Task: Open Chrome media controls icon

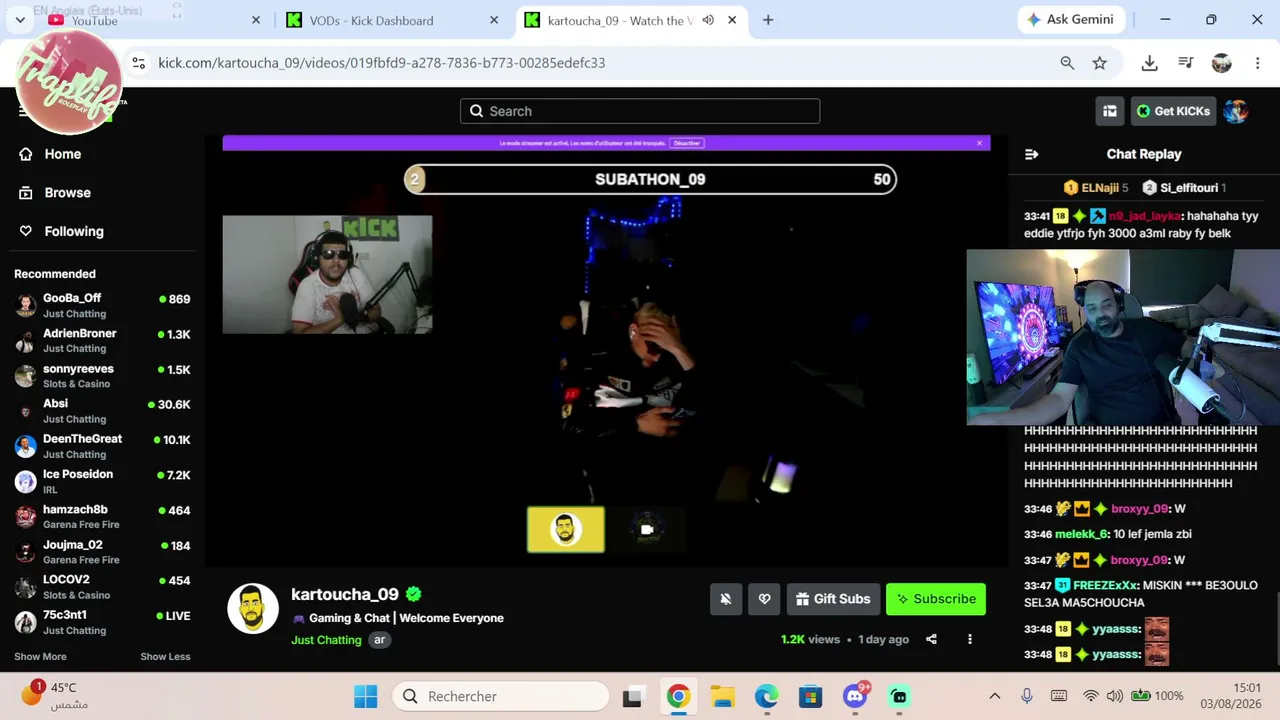Action: pyautogui.click(x=1186, y=63)
